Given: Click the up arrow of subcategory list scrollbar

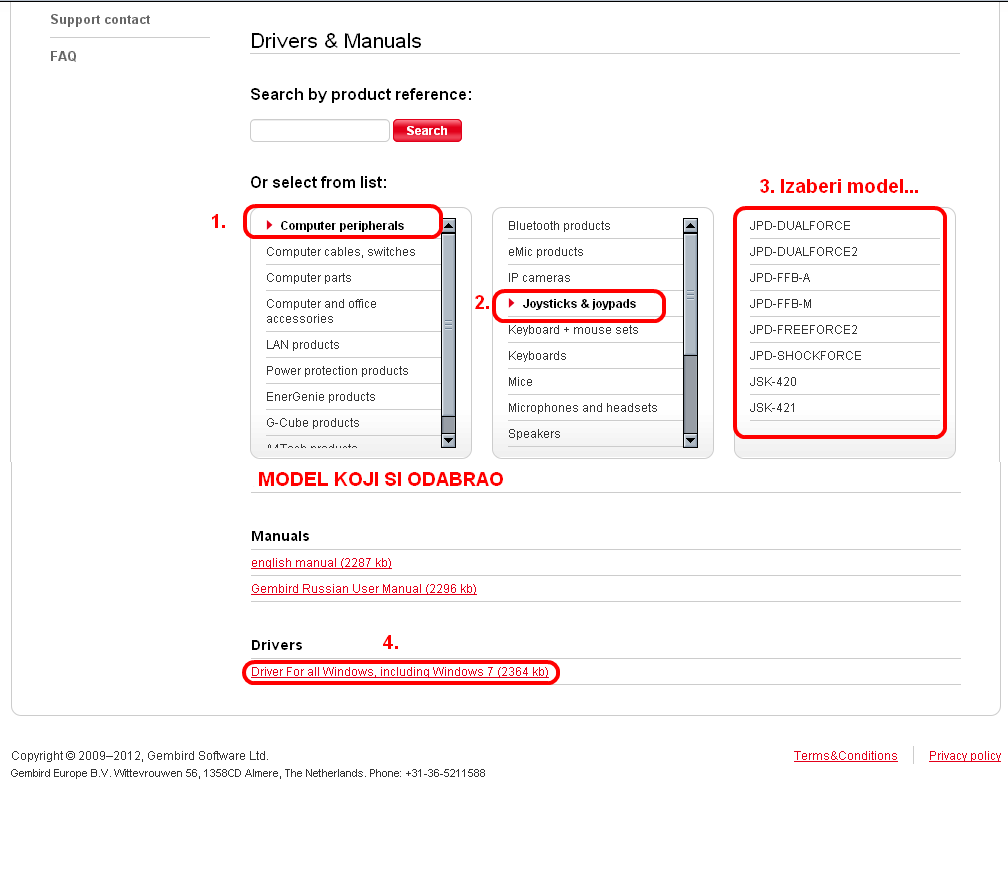Looking at the screenshot, I should point(690,226).
